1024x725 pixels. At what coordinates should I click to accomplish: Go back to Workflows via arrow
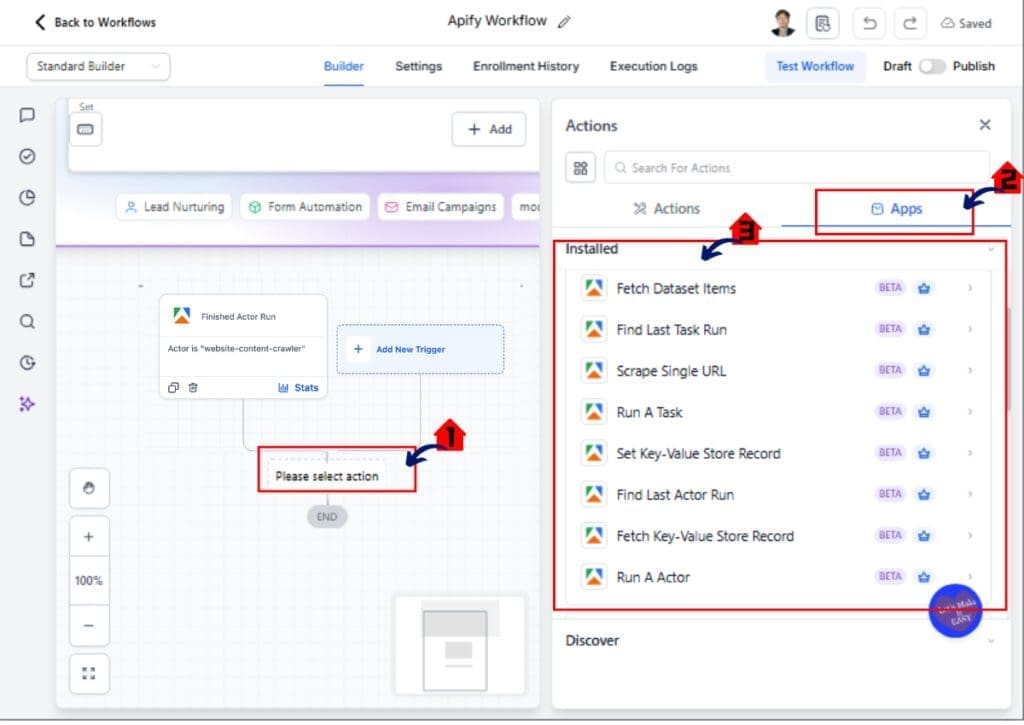pos(40,22)
